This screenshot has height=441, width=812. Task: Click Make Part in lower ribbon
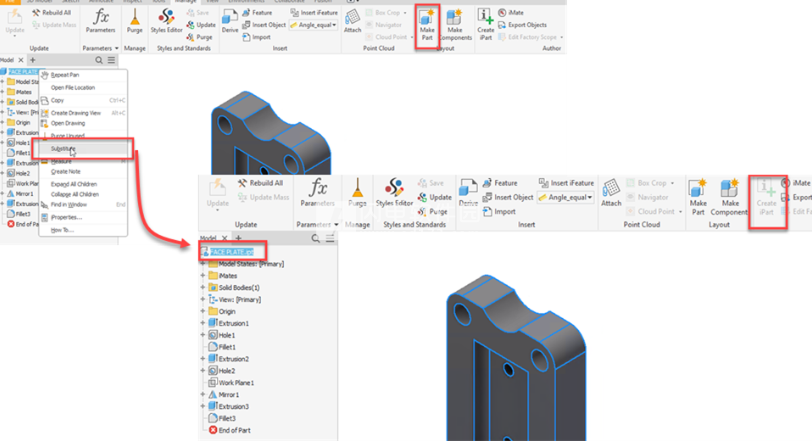(698, 197)
